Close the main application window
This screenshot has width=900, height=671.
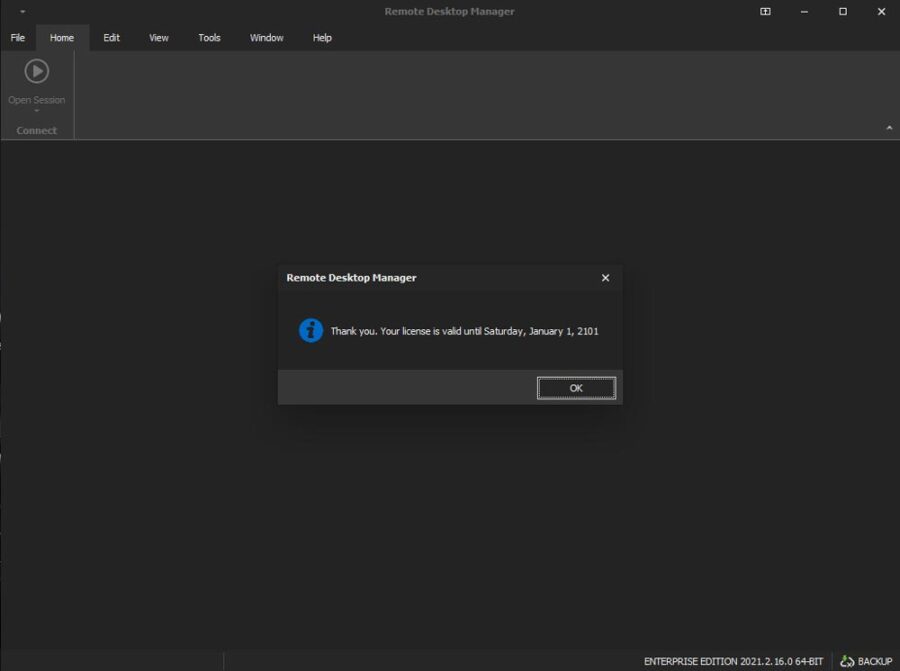881,11
